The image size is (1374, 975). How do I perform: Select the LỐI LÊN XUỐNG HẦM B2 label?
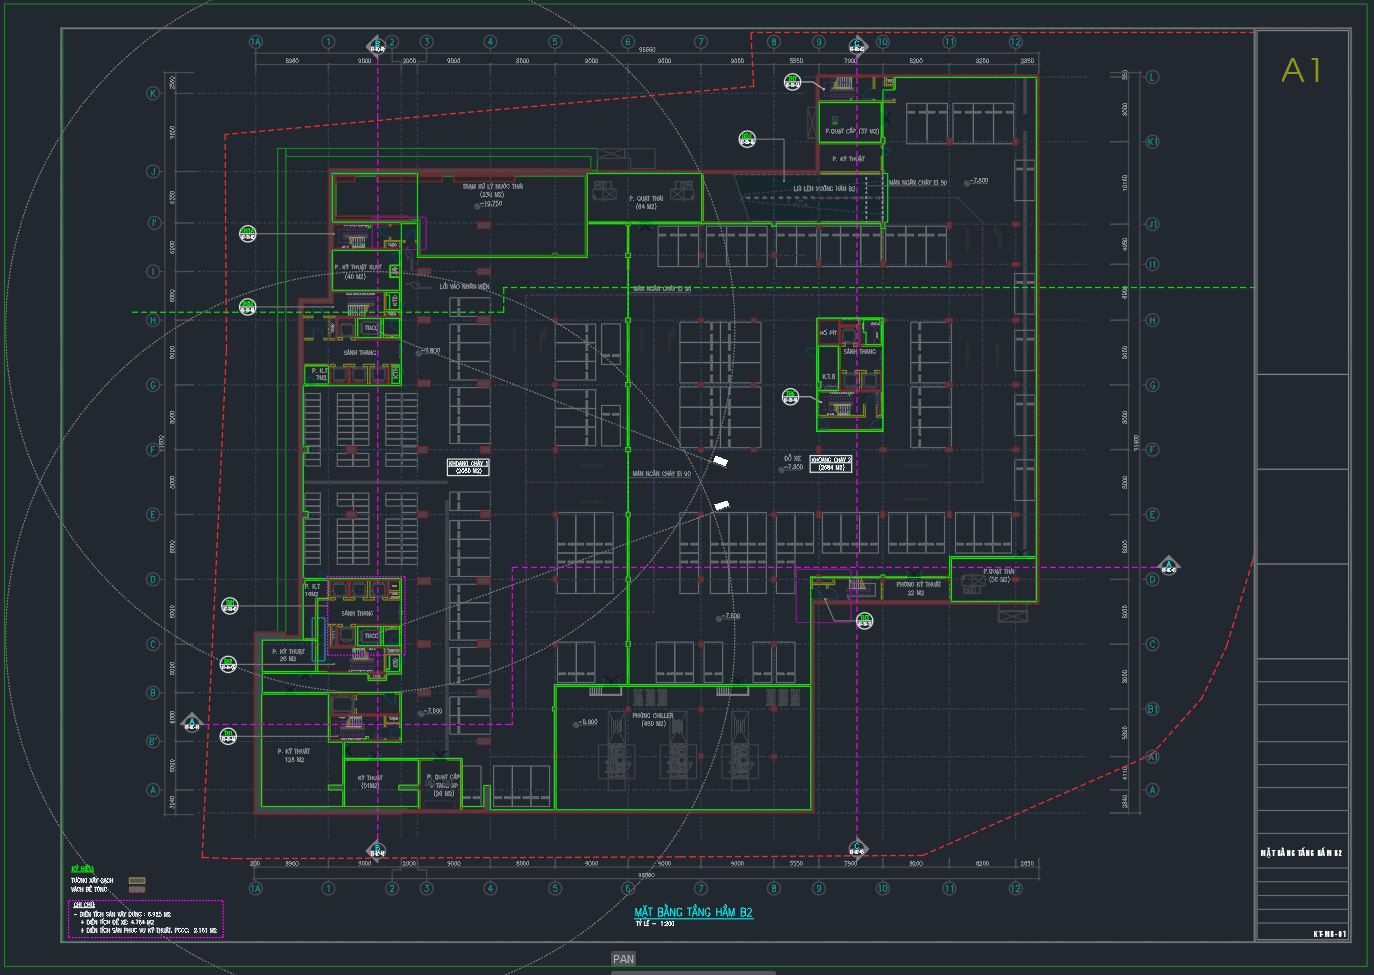(824, 188)
